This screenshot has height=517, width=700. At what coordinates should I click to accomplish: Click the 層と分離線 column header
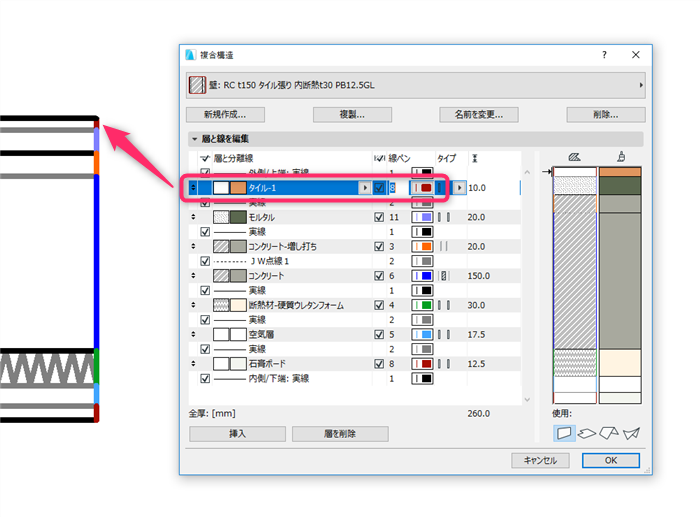pyautogui.click(x=233, y=158)
